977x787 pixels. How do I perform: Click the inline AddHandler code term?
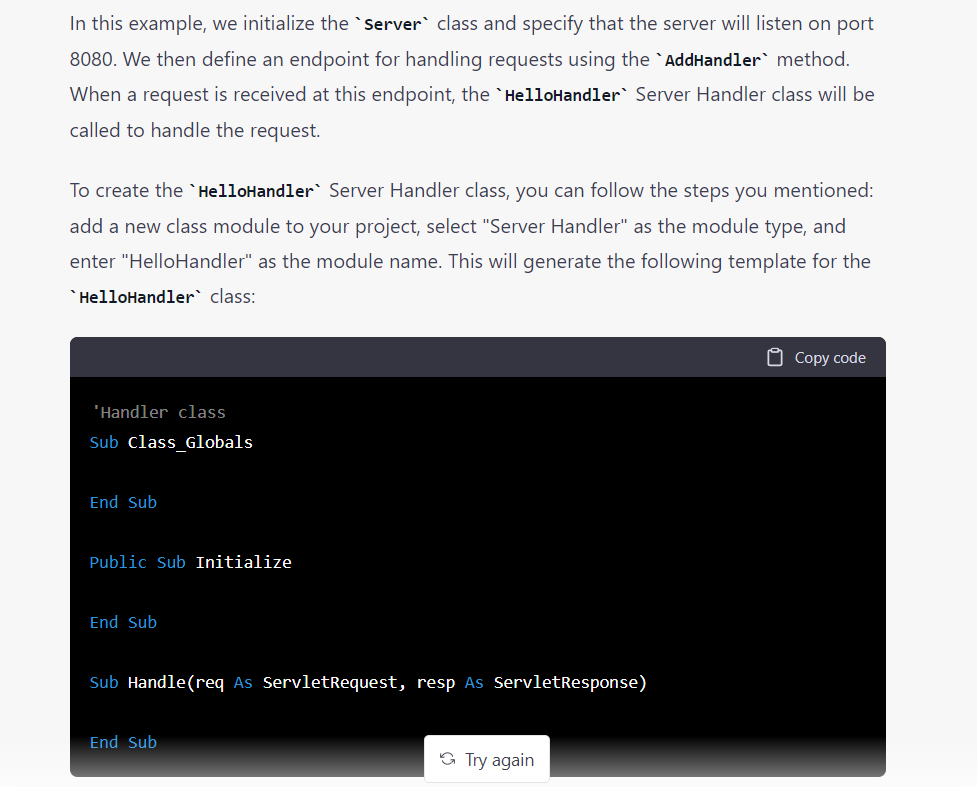pos(712,60)
